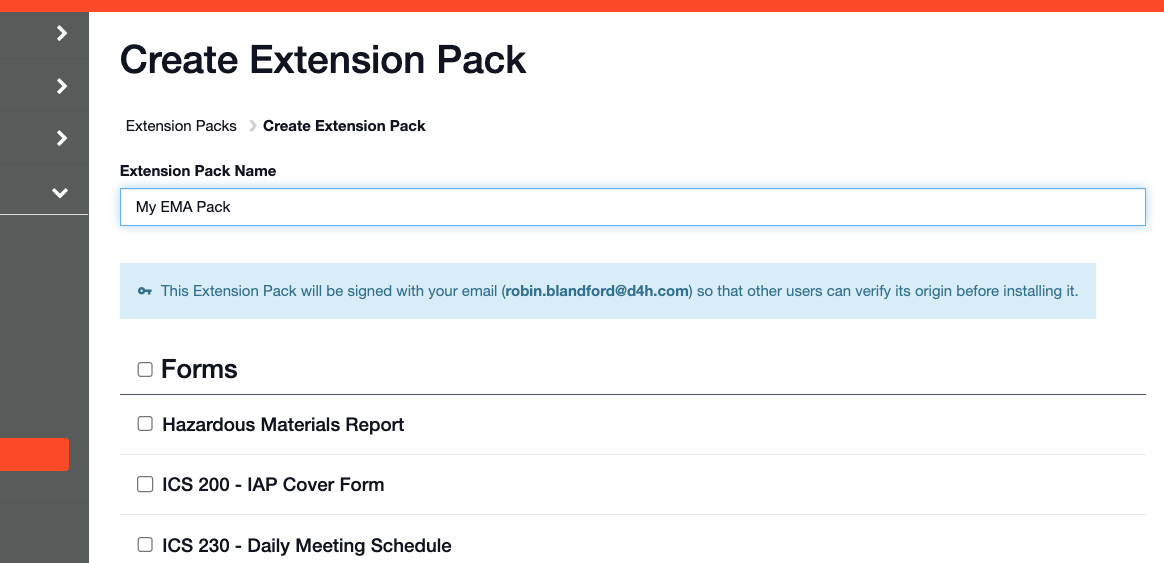Click the Forms section heading
Screen dimensions: 1164x563
[199, 369]
